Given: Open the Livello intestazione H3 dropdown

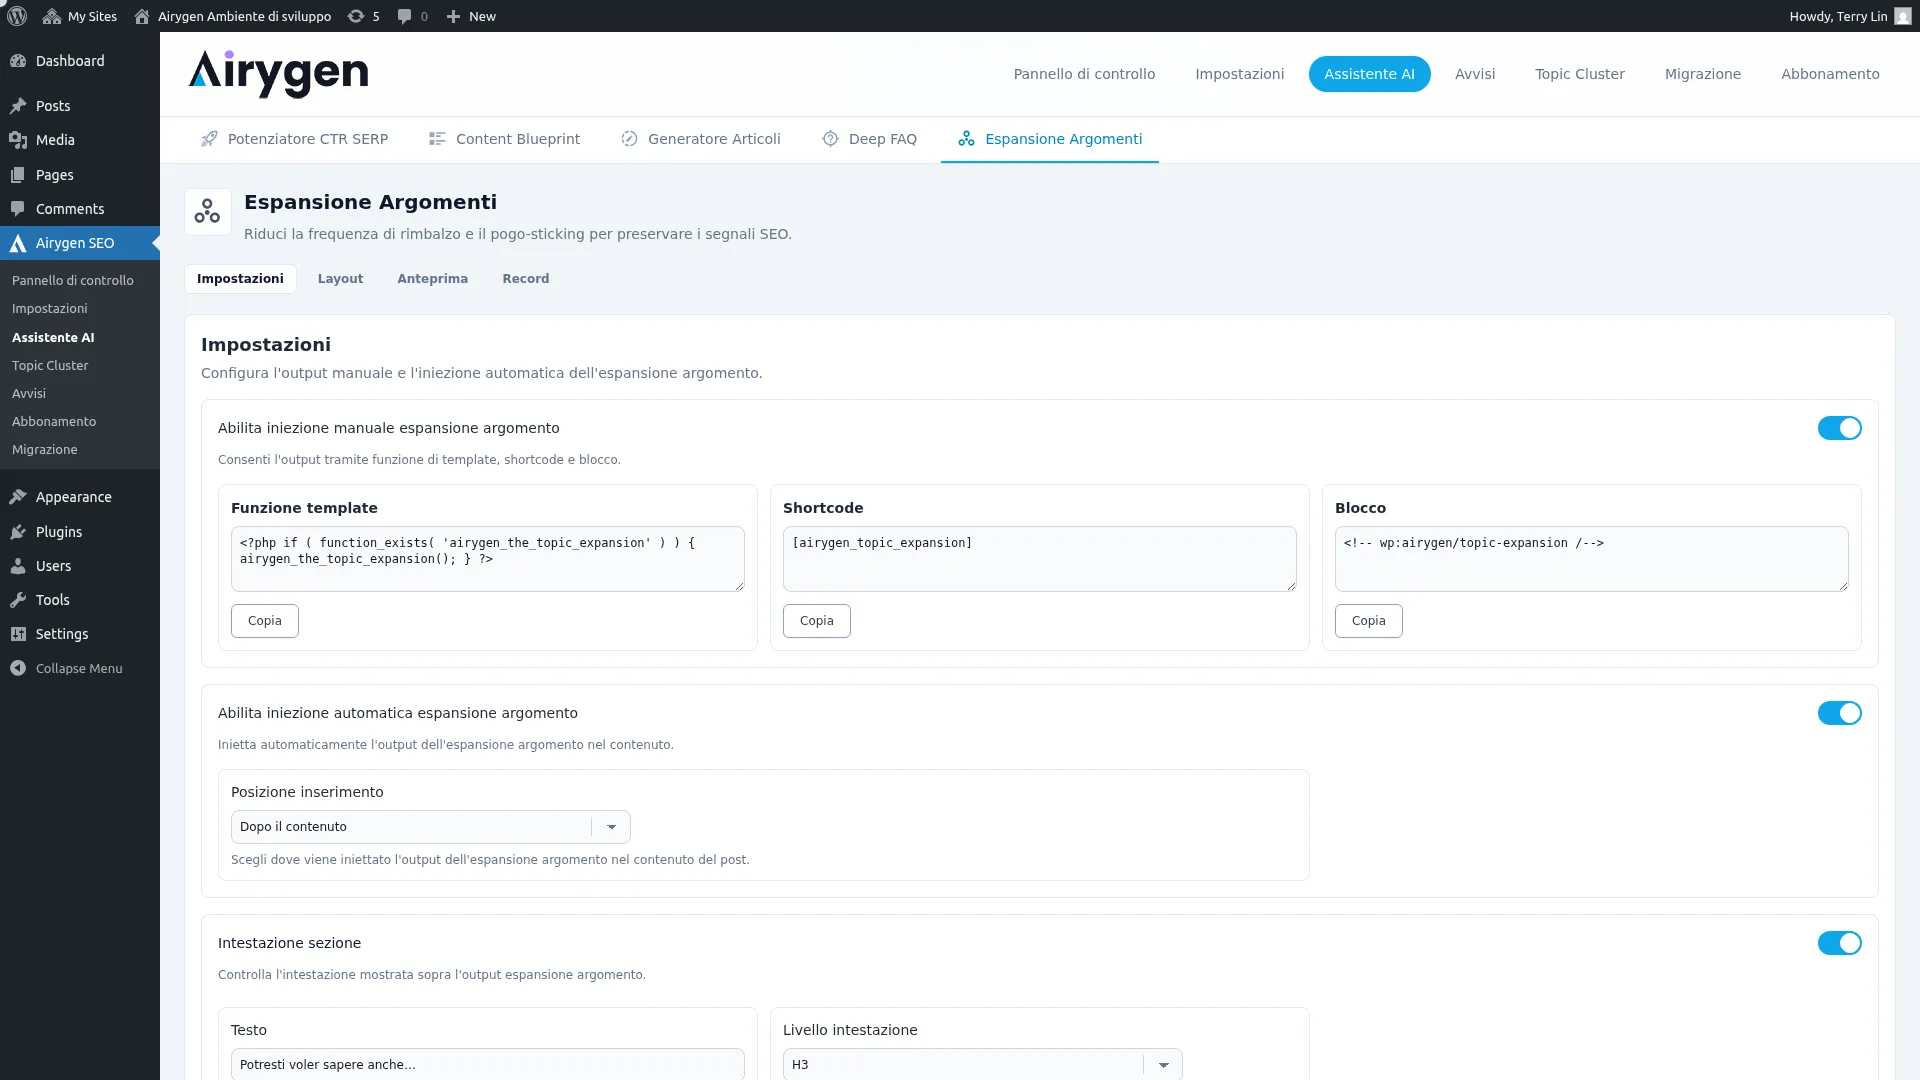Looking at the screenshot, I should (x=982, y=1064).
